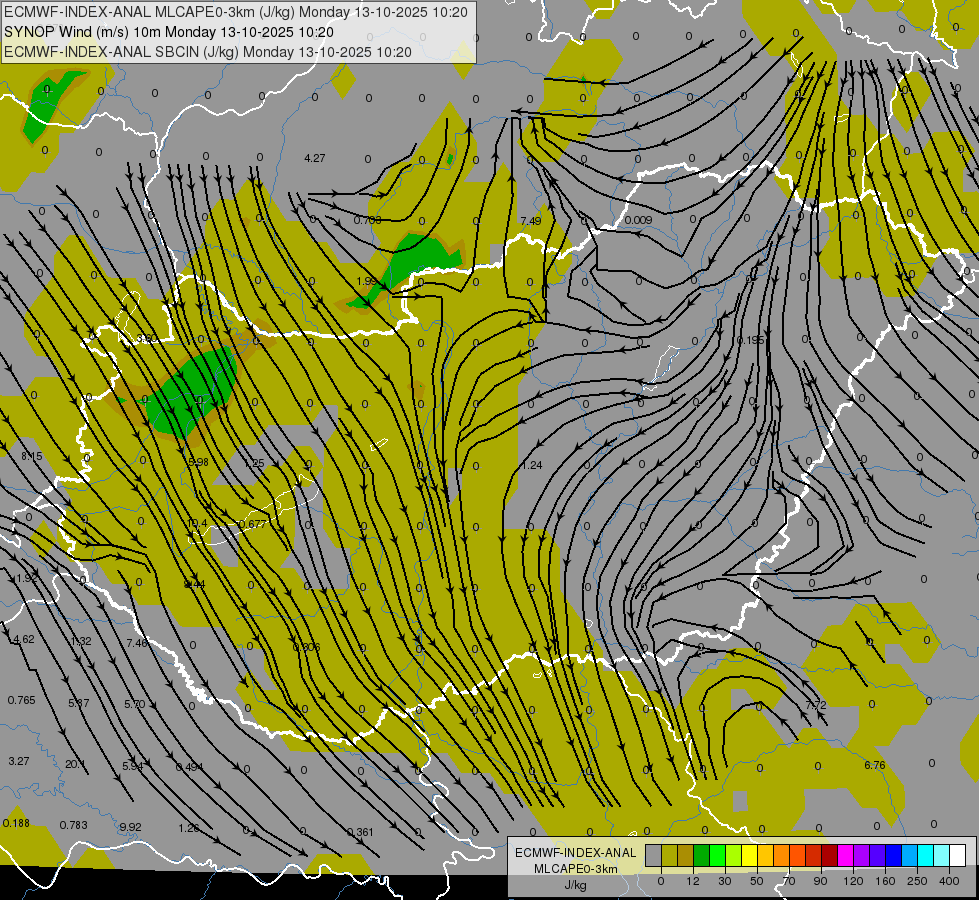This screenshot has height=900, width=979.
Task: Select the yellow swatch in the color legend
Action: pos(750,855)
